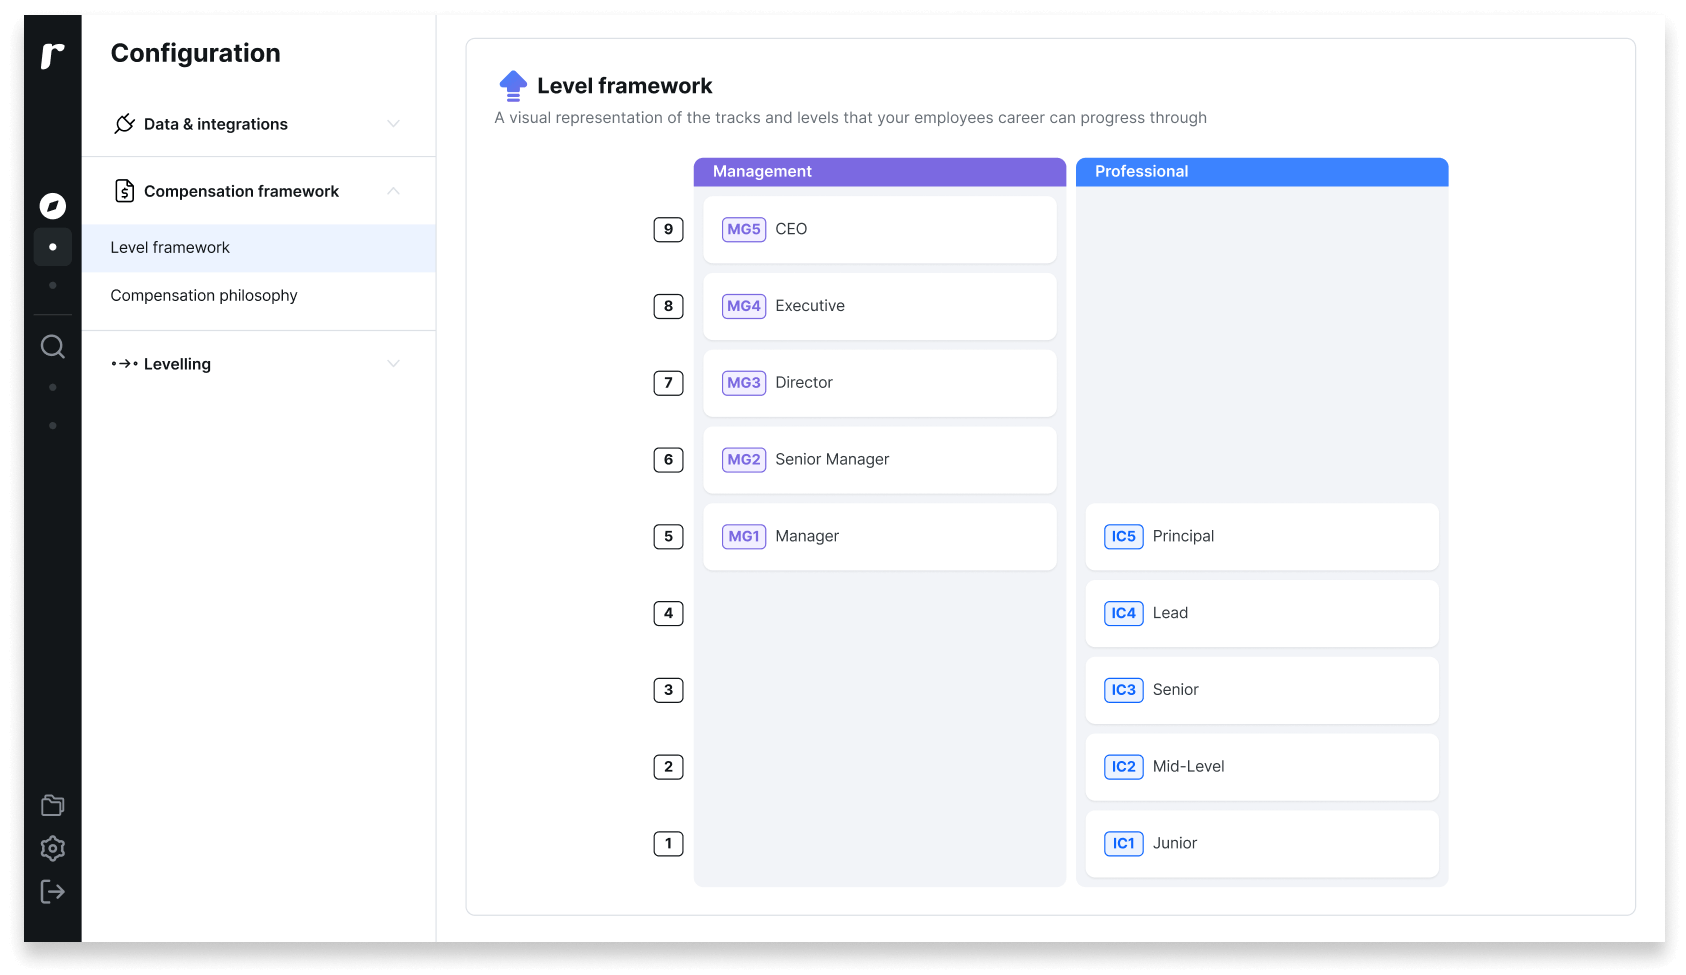Screen dimensions: 1686x975
Task: Click the level number 2 badge
Action: coord(668,767)
